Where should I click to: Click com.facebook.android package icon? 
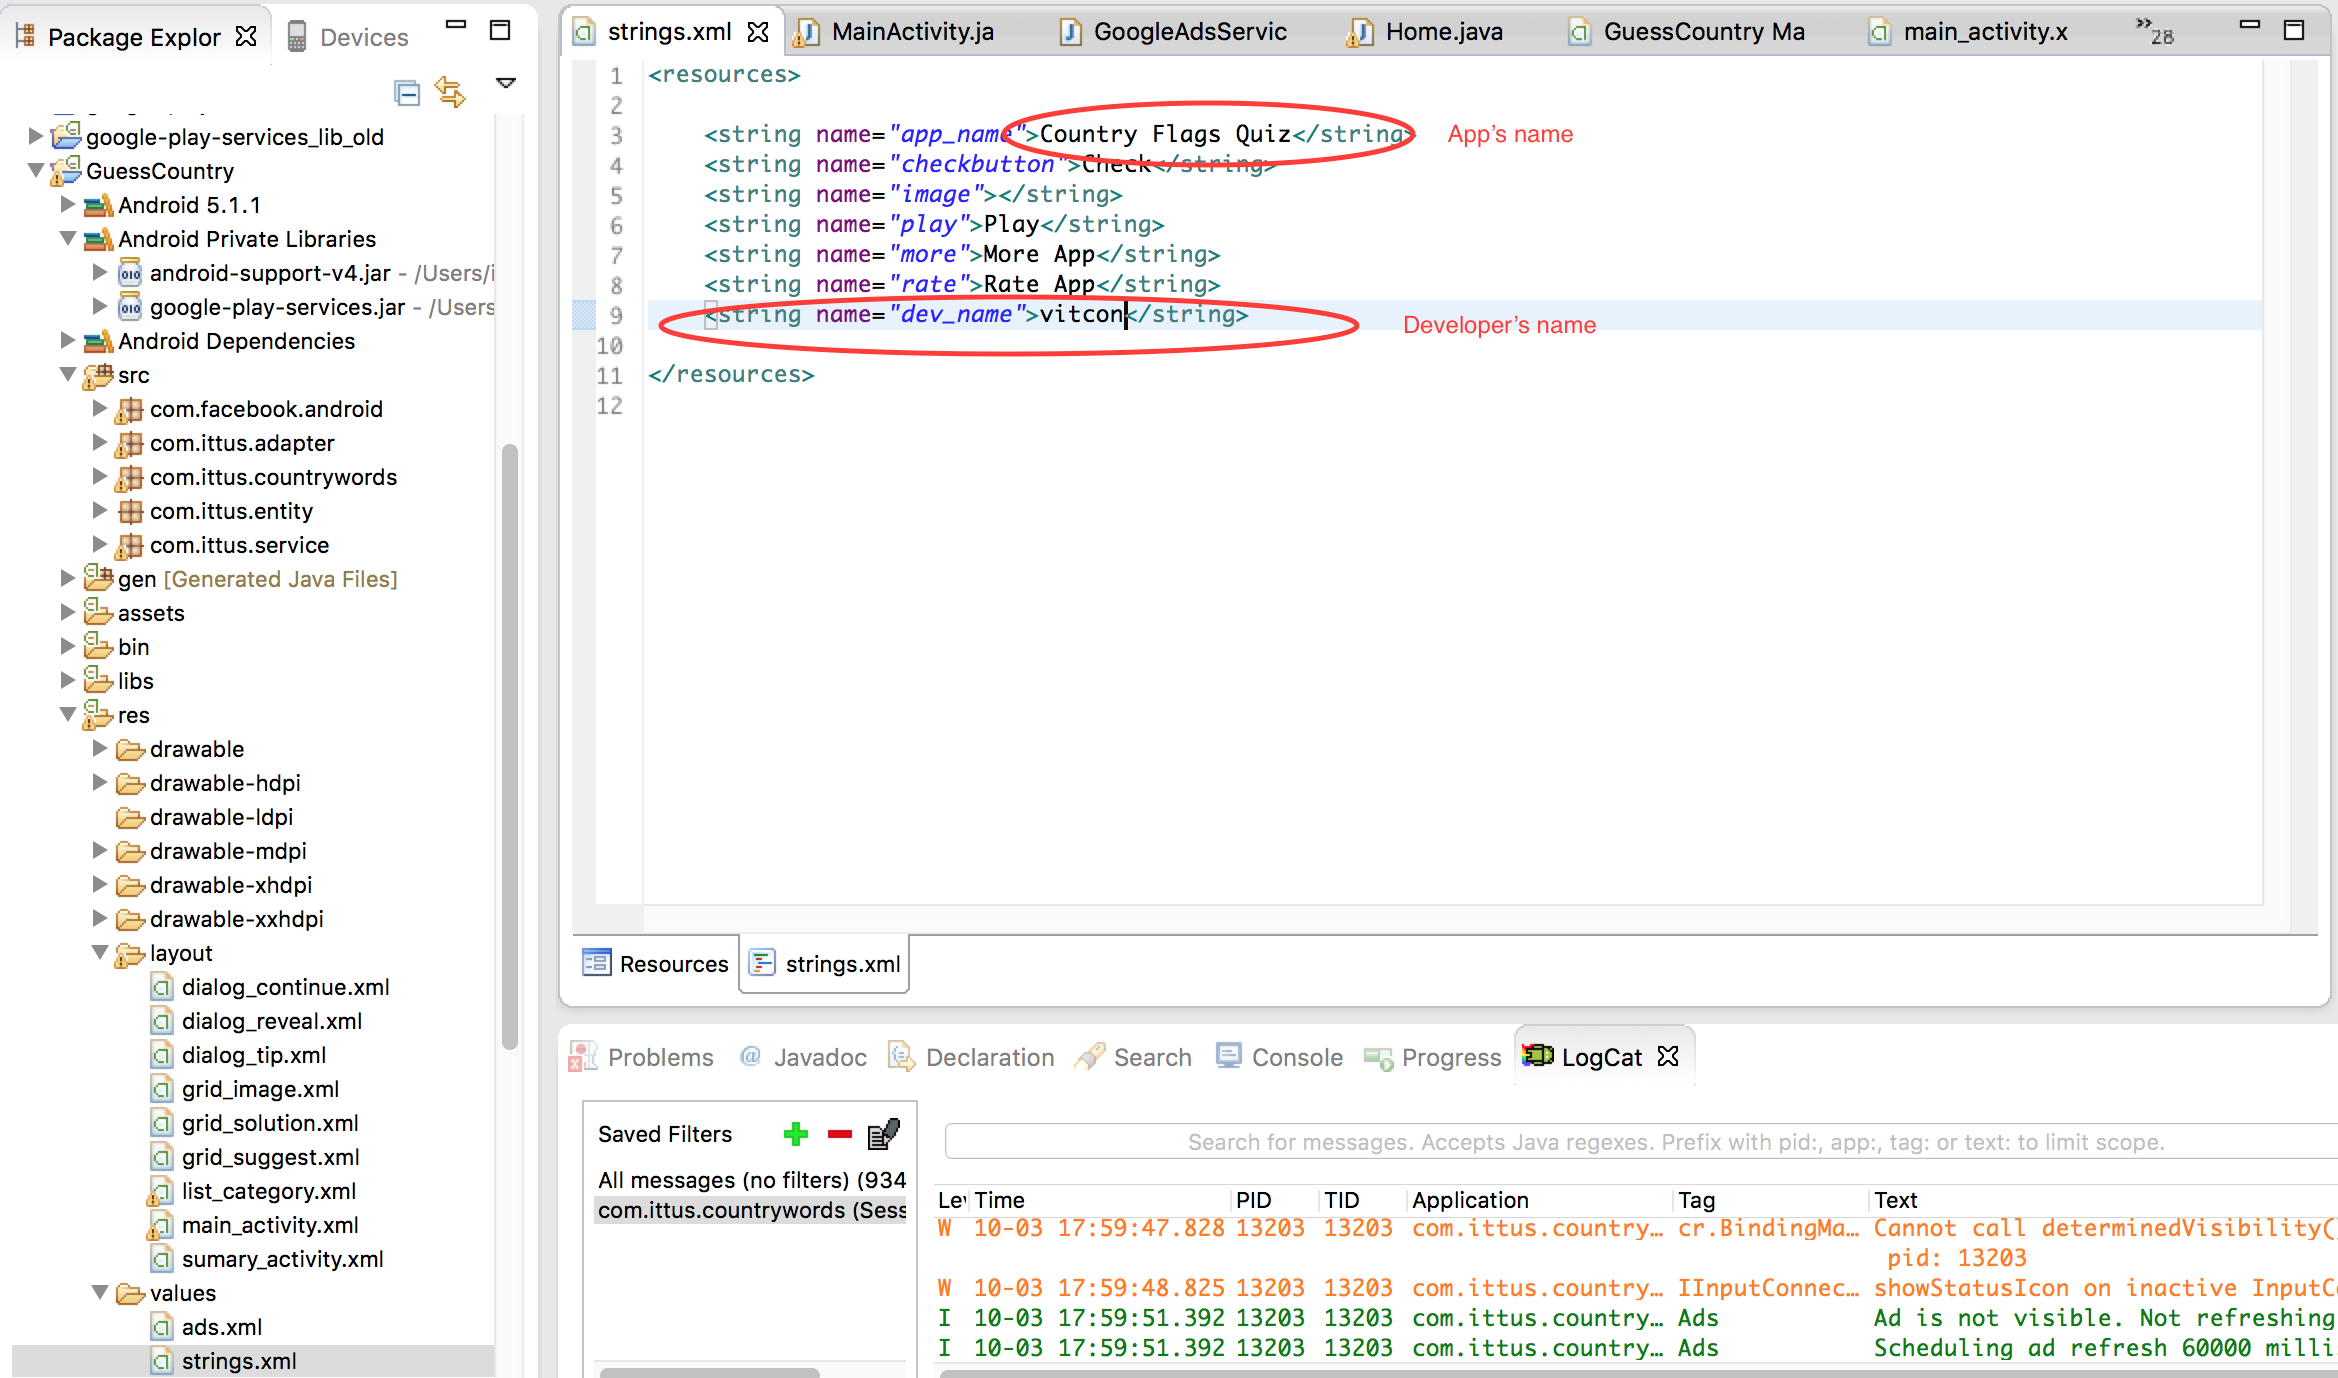point(130,409)
